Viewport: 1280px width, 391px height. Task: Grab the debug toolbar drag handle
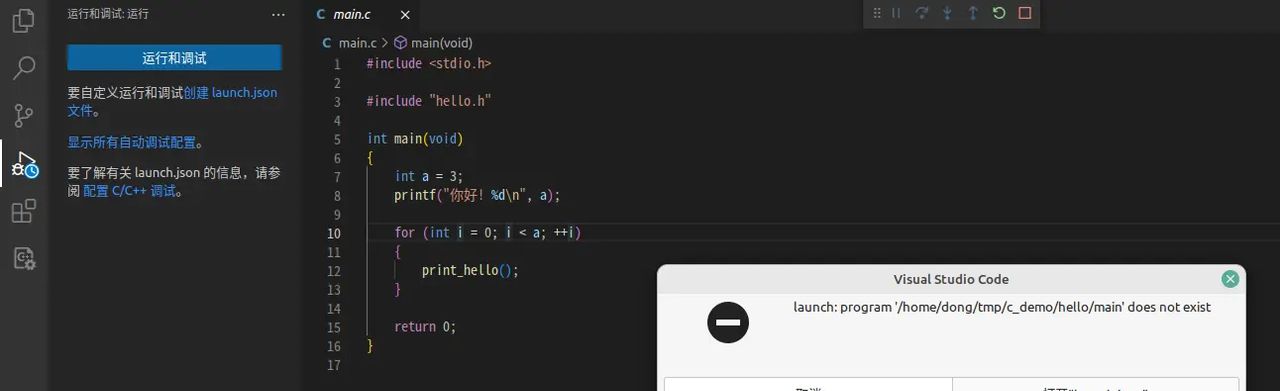(876, 13)
